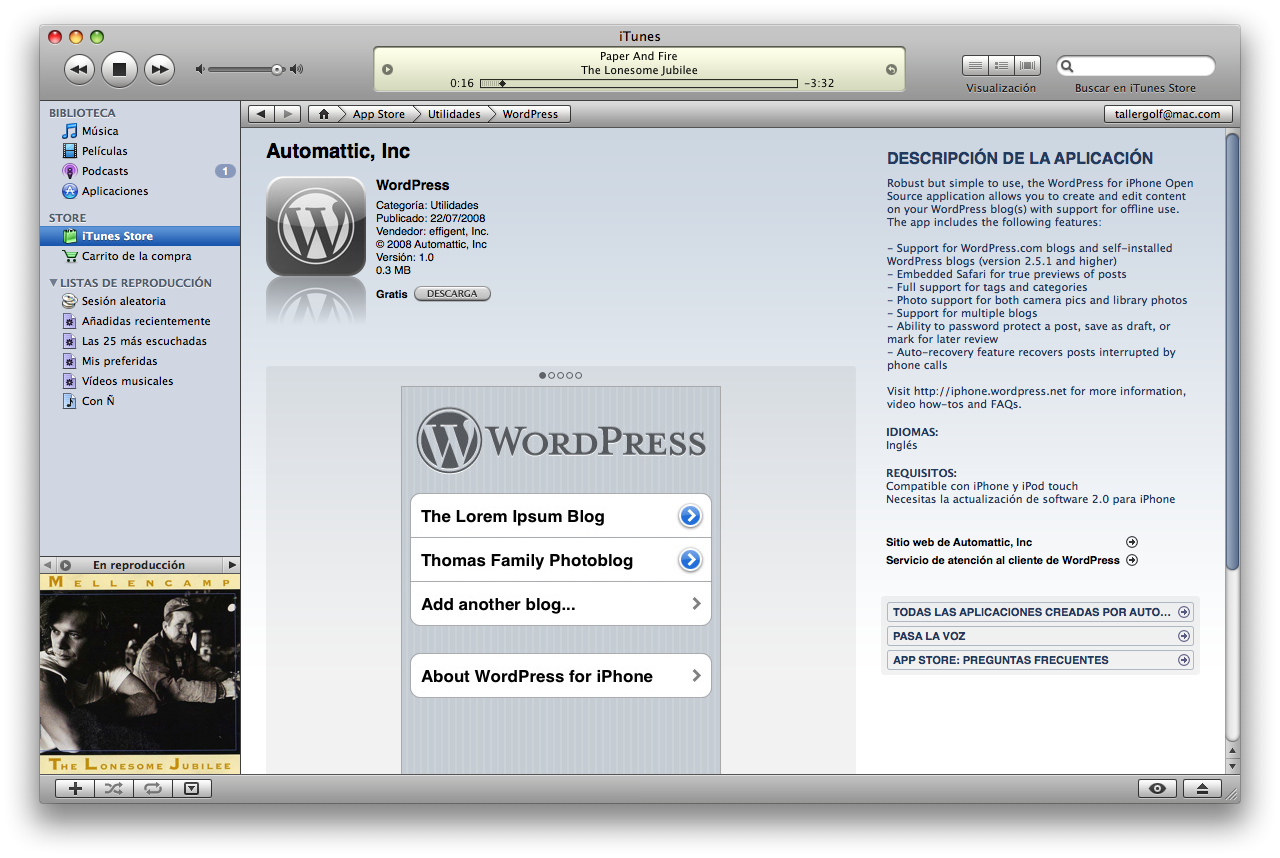Navigate to Utilidades breadcrumb
The width and height of the screenshot is (1280, 858).
pyautogui.click(x=454, y=114)
